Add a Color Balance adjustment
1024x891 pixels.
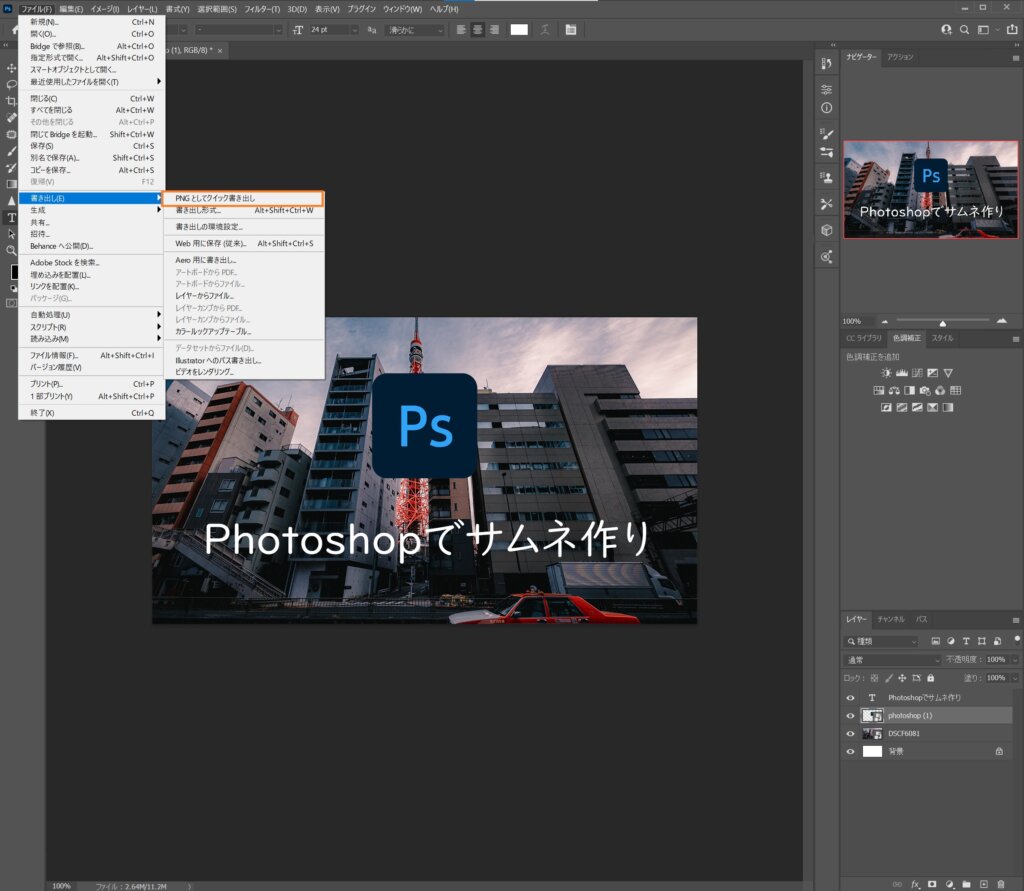point(894,391)
